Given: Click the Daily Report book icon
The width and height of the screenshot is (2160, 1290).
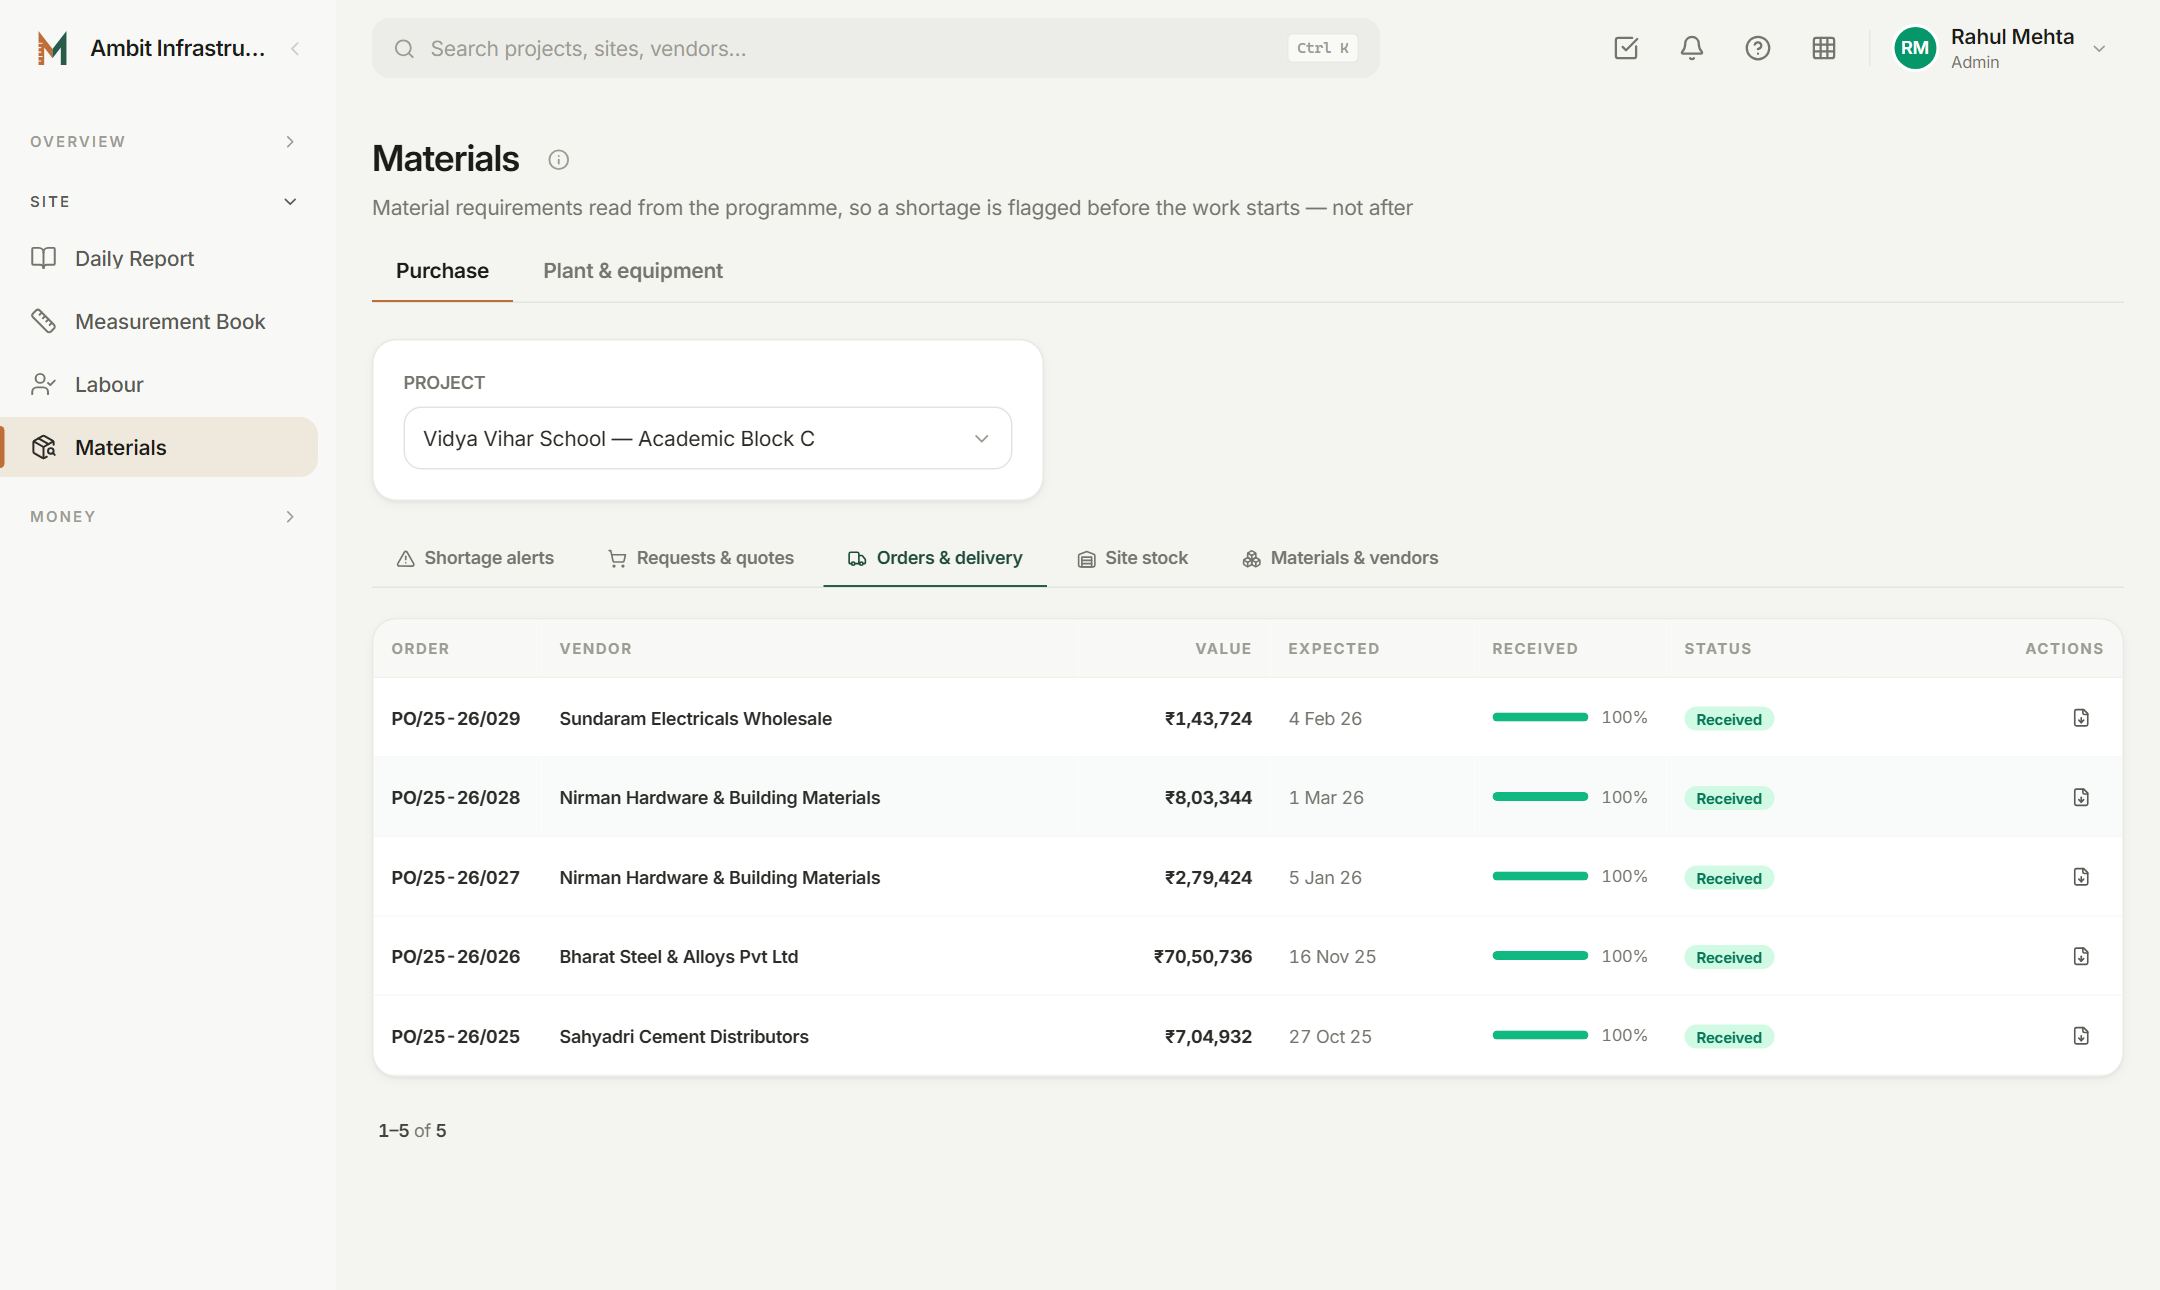Looking at the screenshot, I should tap(43, 258).
